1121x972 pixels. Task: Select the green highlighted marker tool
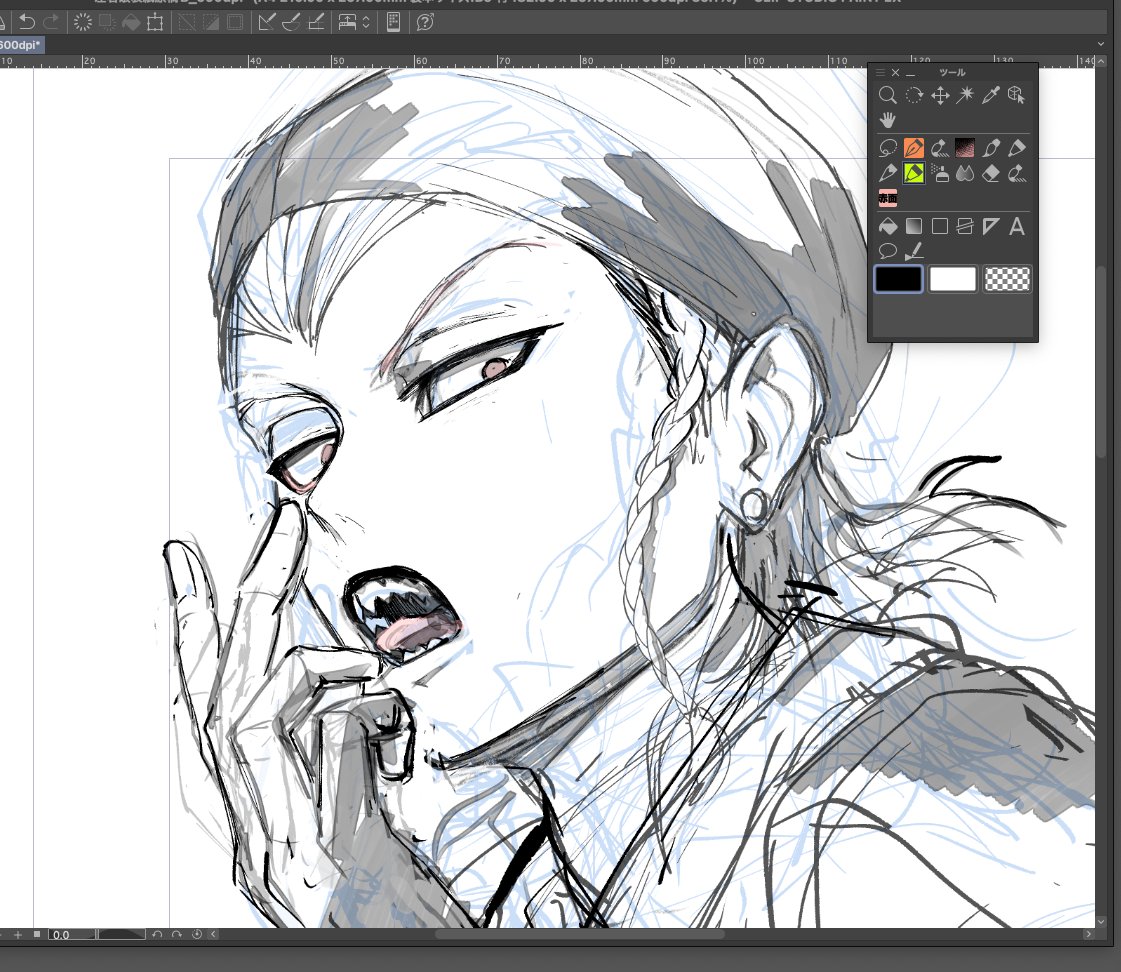click(x=914, y=173)
